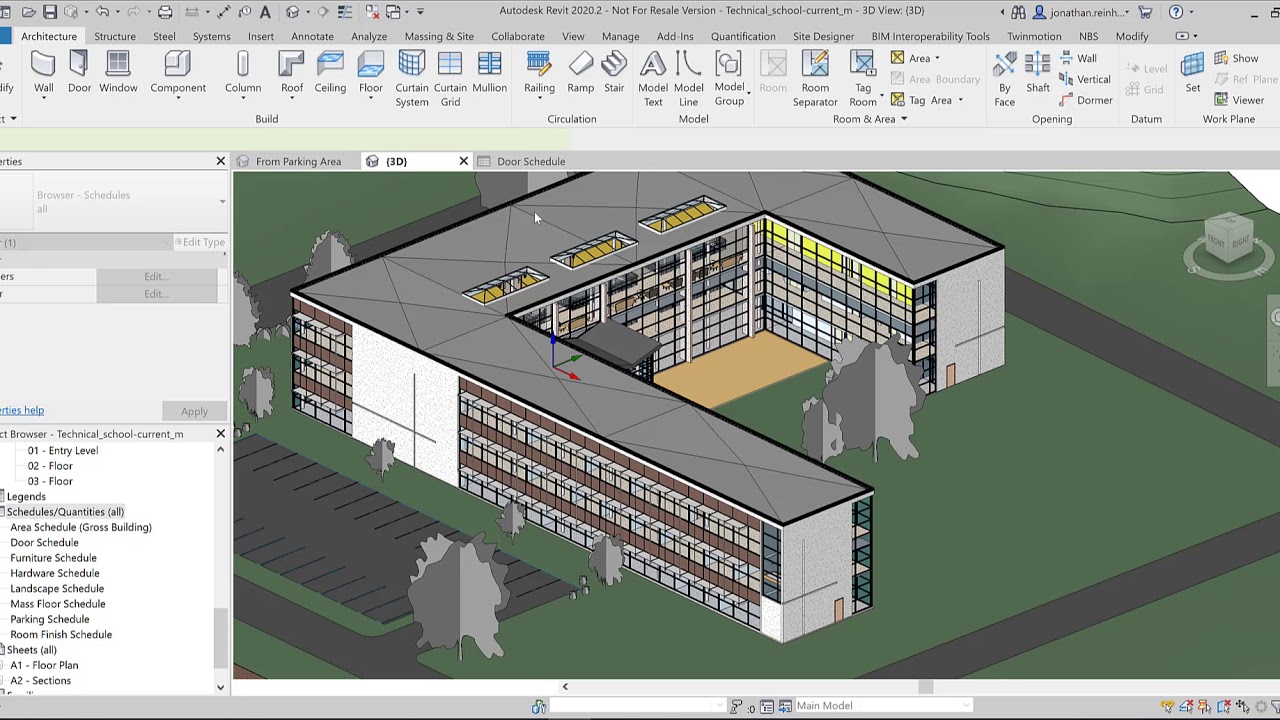The width and height of the screenshot is (1280, 720).
Task: Open the Area tool dropdown
Action: pyautogui.click(x=936, y=59)
